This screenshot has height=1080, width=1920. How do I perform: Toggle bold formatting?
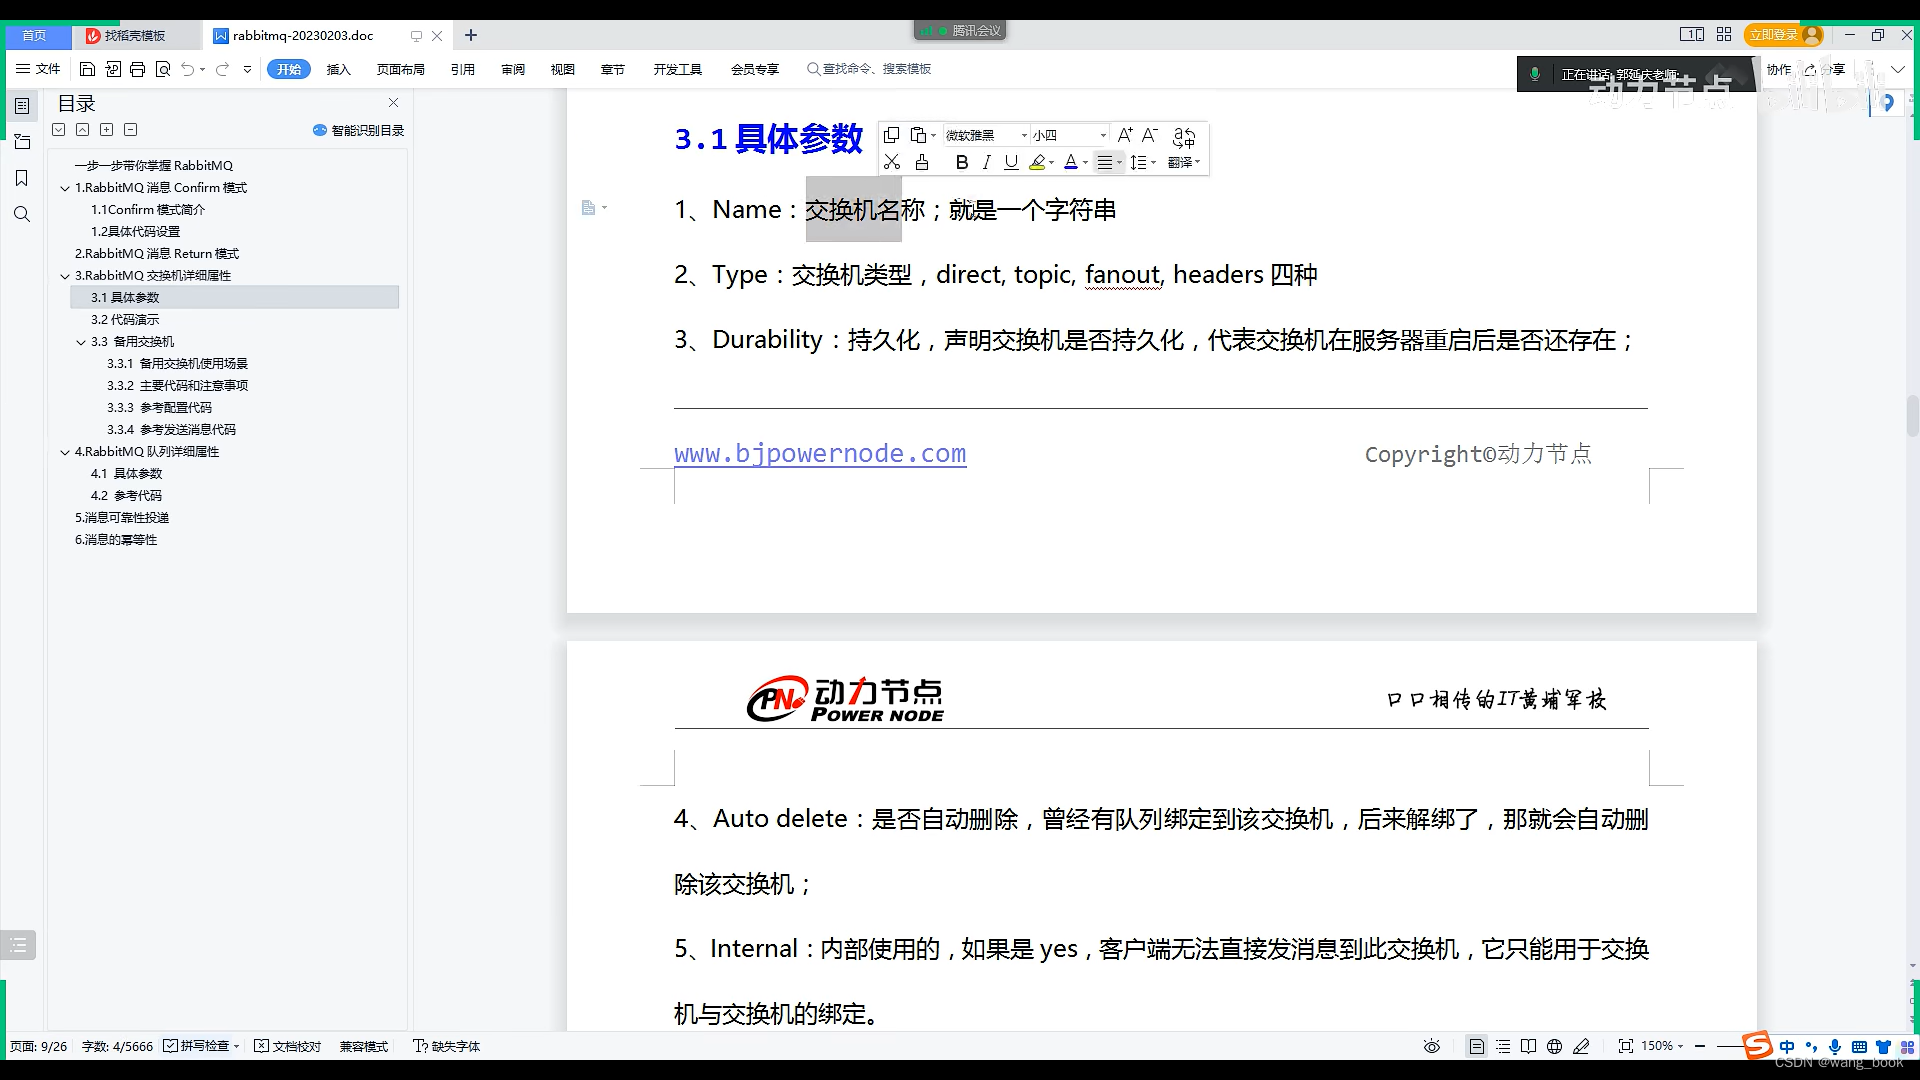(961, 162)
